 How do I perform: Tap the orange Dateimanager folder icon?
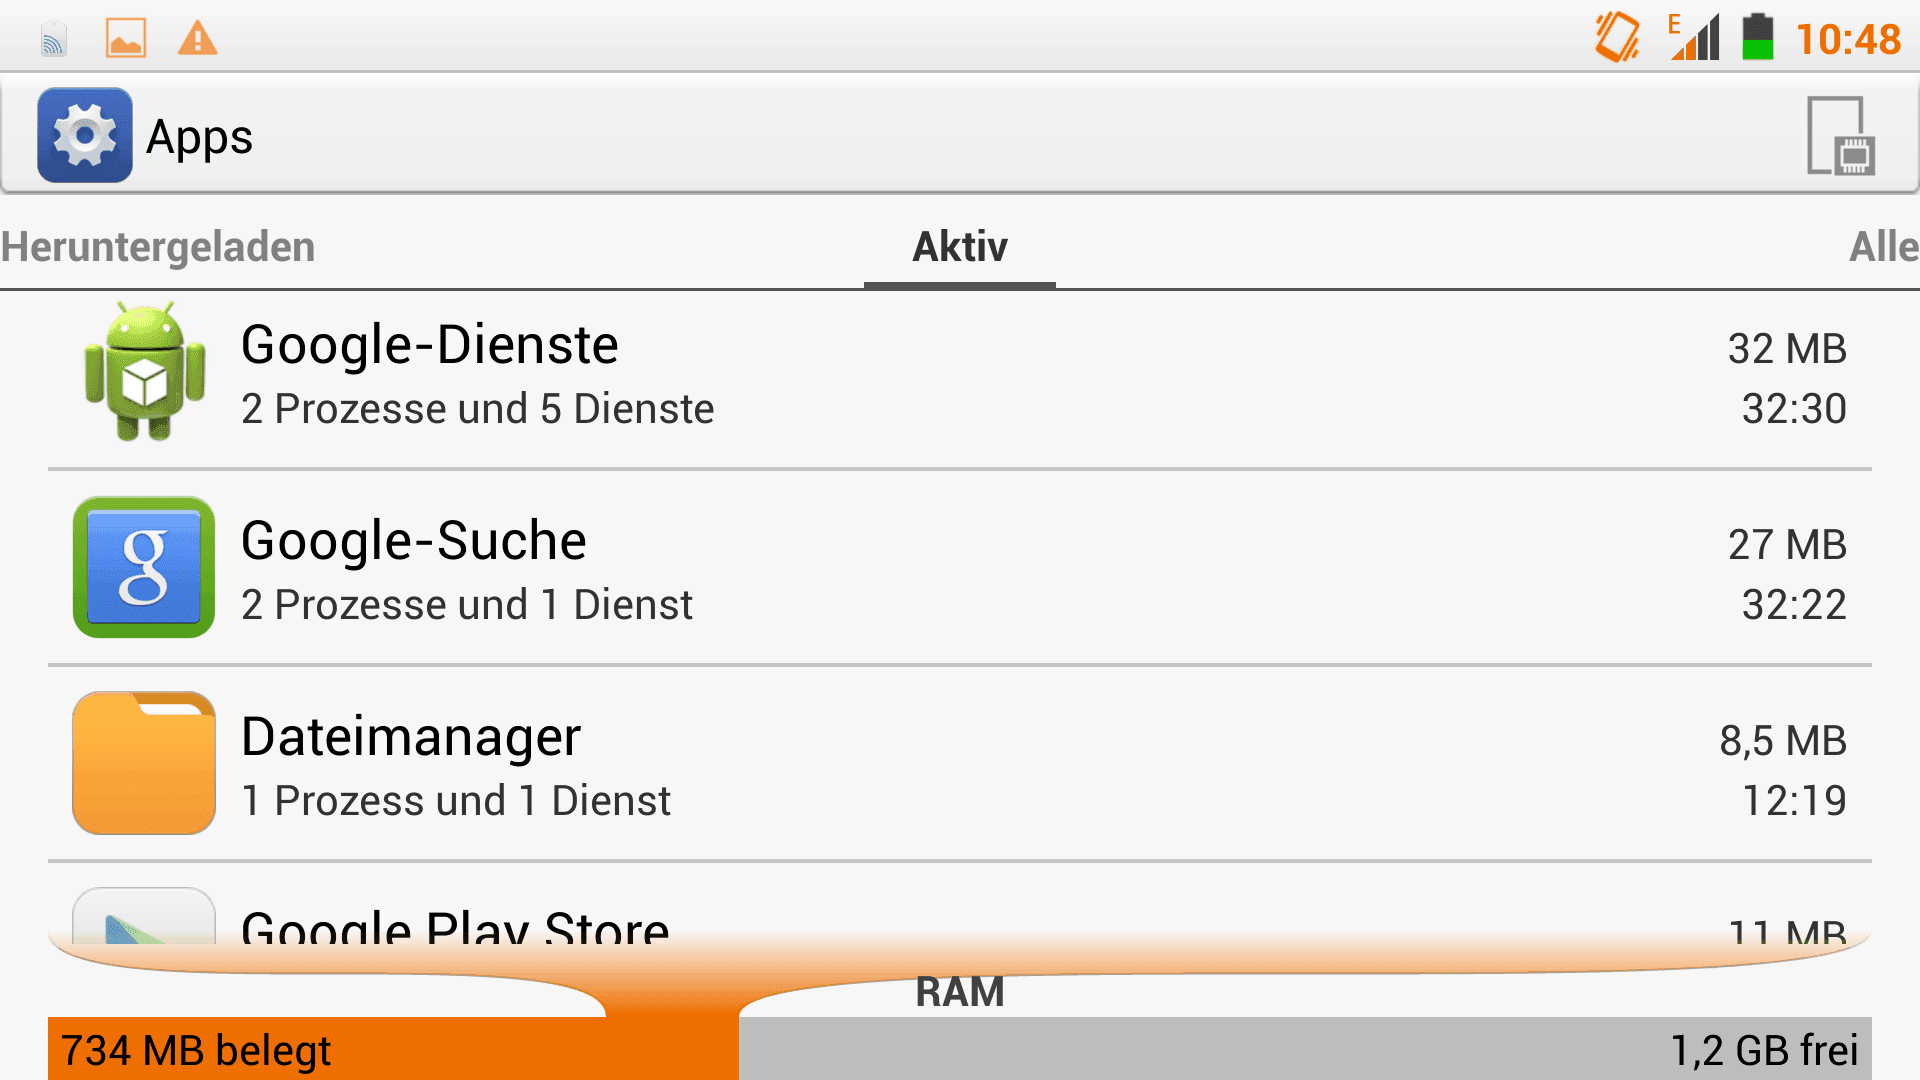click(x=144, y=763)
